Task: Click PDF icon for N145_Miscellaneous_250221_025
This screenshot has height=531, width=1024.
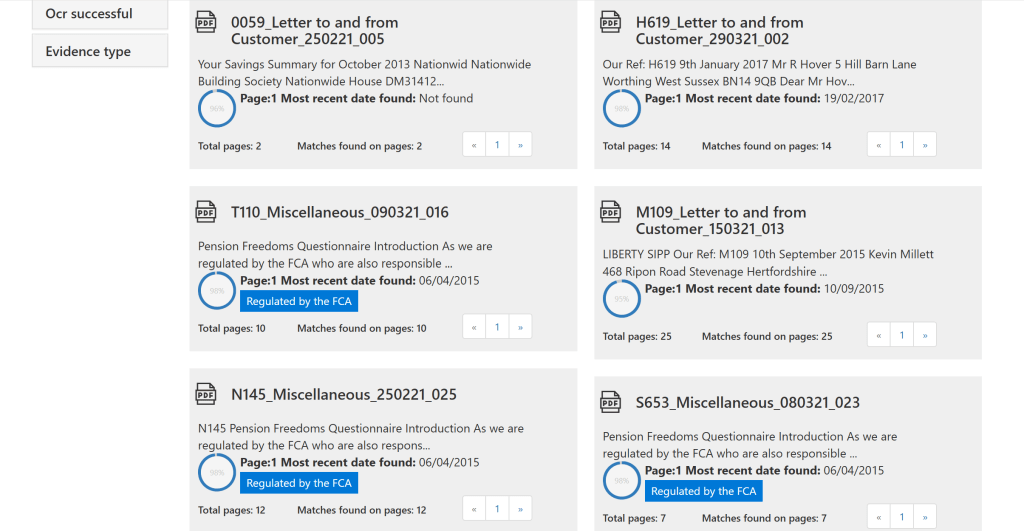Action: click(206, 394)
